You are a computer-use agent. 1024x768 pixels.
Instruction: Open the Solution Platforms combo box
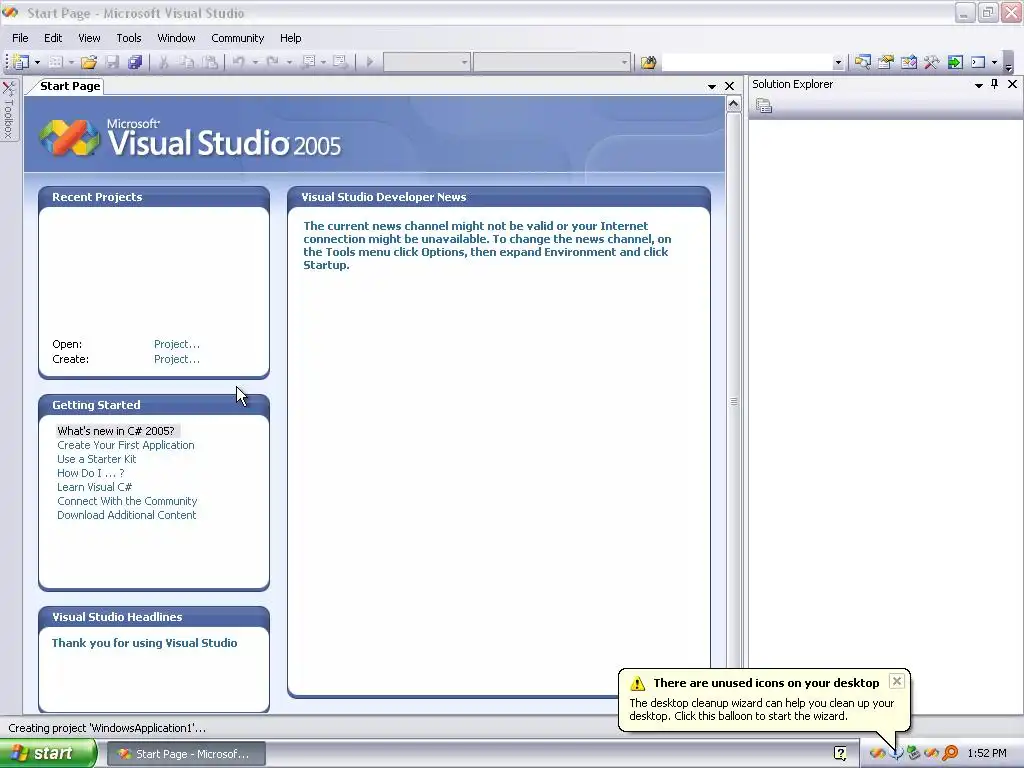[552, 62]
